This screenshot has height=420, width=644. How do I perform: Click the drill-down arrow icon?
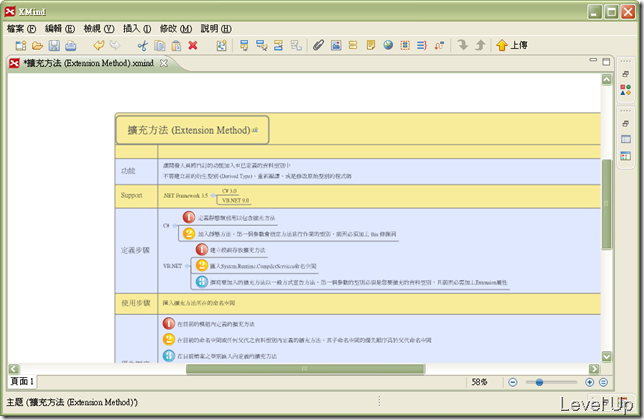click(463, 45)
